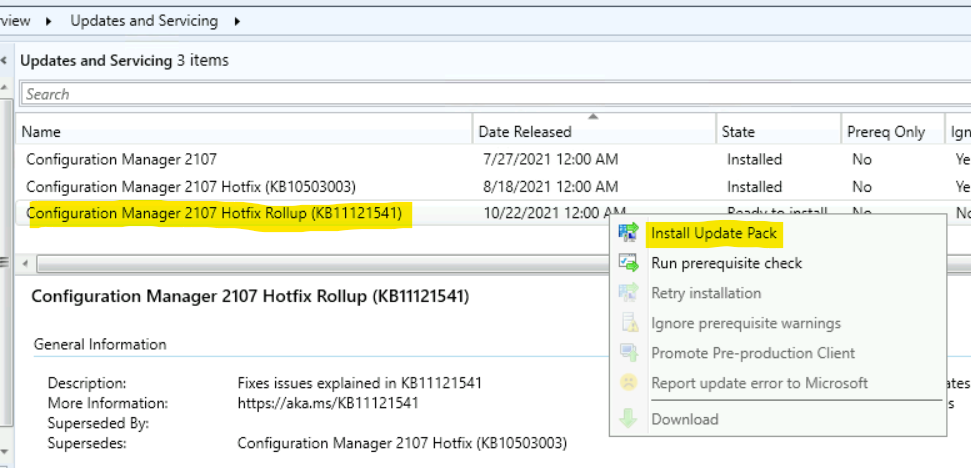
Task: Click the left pane scroll-up arrow
Action: click(4, 89)
